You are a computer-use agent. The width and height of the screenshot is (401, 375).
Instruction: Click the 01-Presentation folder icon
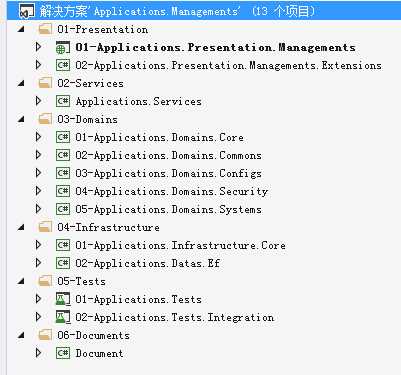45,29
